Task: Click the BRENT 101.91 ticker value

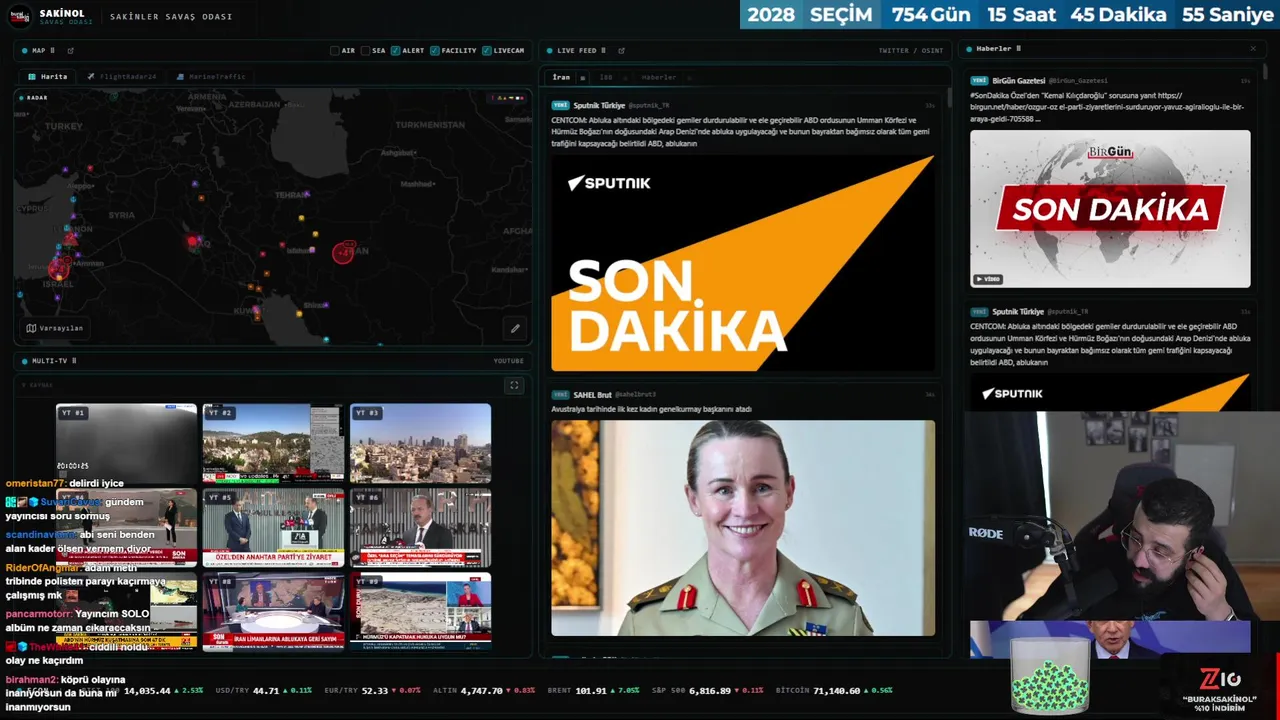Action: (591, 691)
